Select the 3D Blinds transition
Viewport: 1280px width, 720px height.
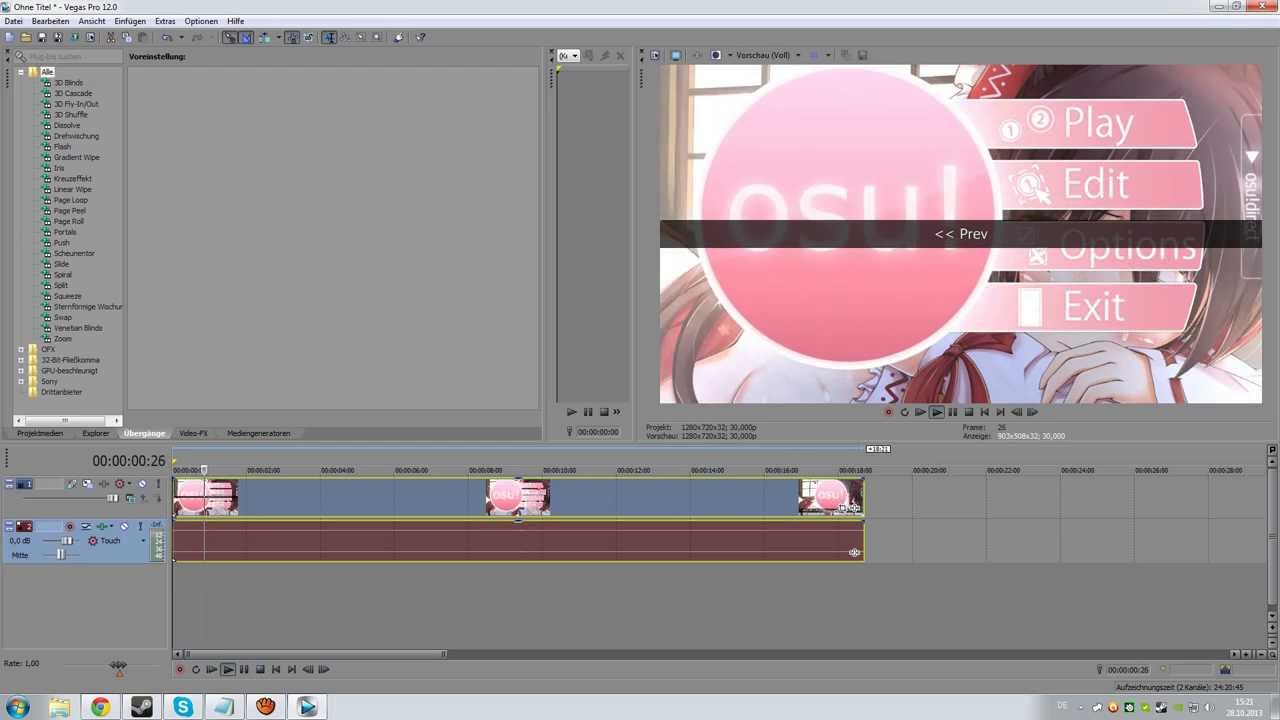tap(68, 82)
